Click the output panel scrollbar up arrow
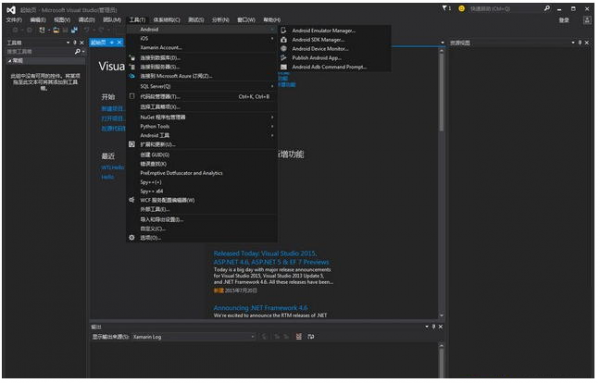 pyautogui.click(x=443, y=347)
